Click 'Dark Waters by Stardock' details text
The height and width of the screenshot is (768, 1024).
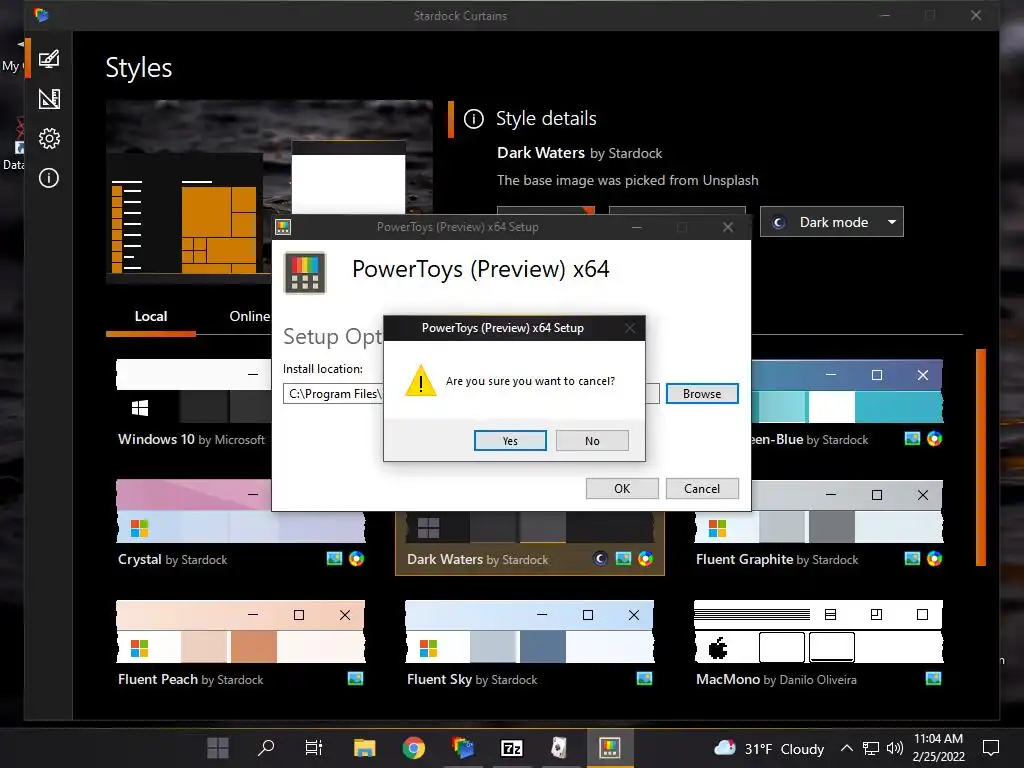click(579, 153)
